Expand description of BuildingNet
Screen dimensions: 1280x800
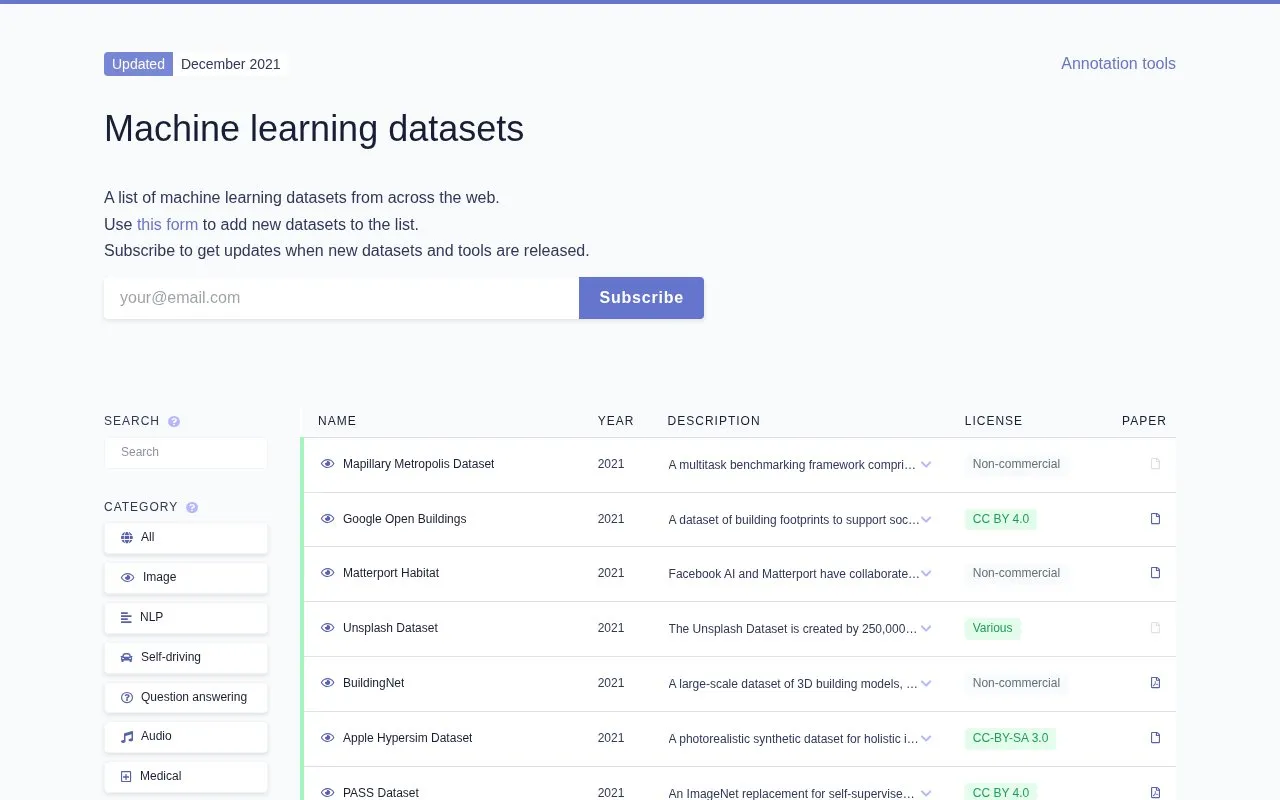(x=926, y=683)
